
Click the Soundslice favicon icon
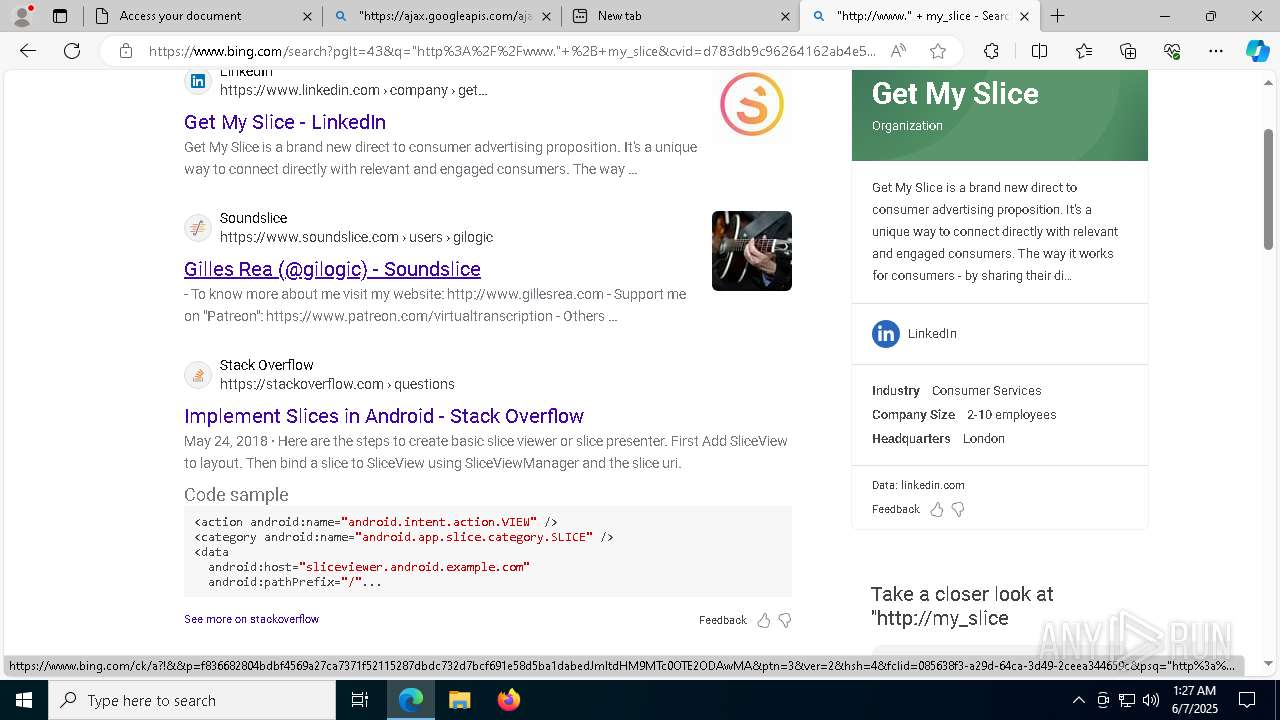pyautogui.click(x=198, y=228)
